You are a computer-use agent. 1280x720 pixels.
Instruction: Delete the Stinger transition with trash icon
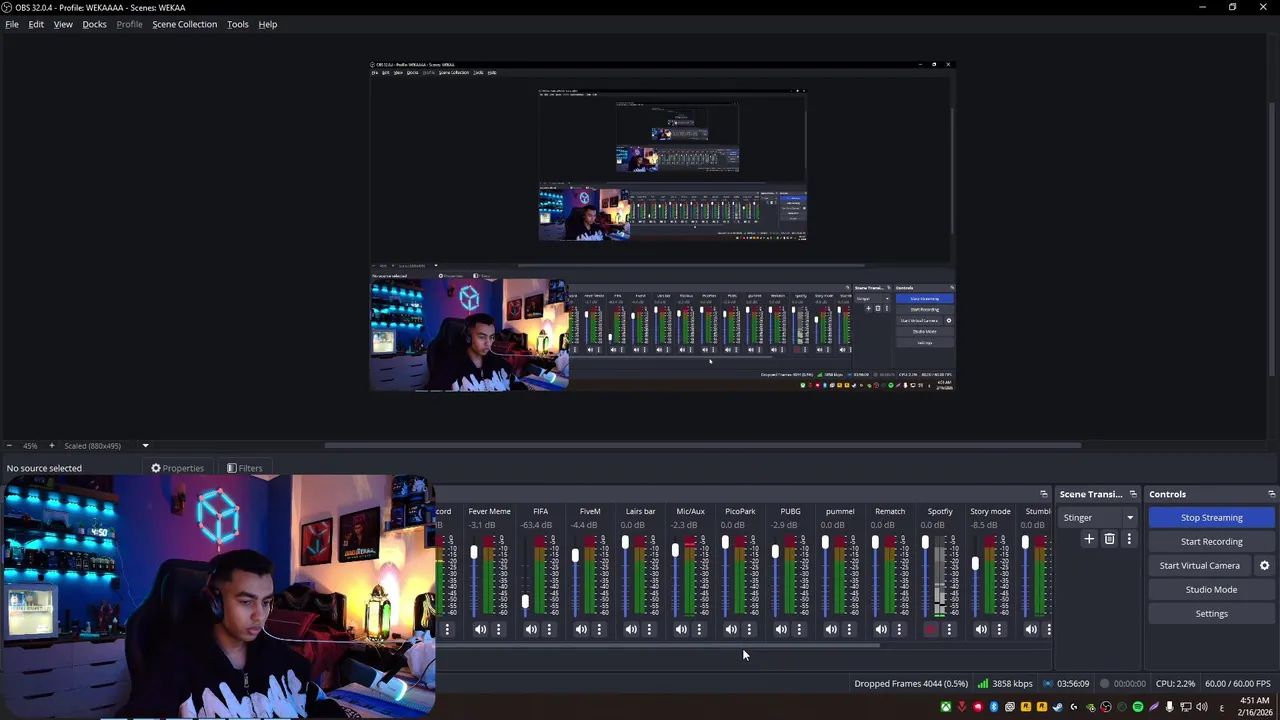coord(1109,539)
